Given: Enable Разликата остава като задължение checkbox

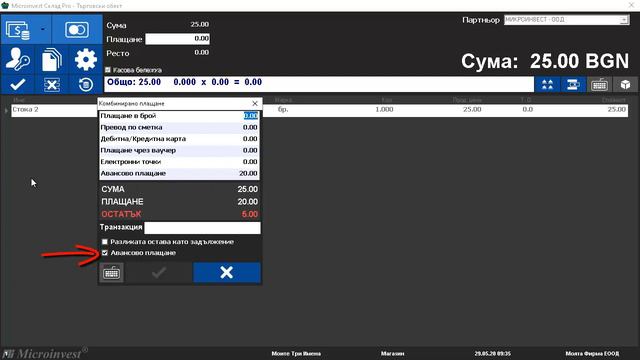Looking at the screenshot, I should point(105,242).
